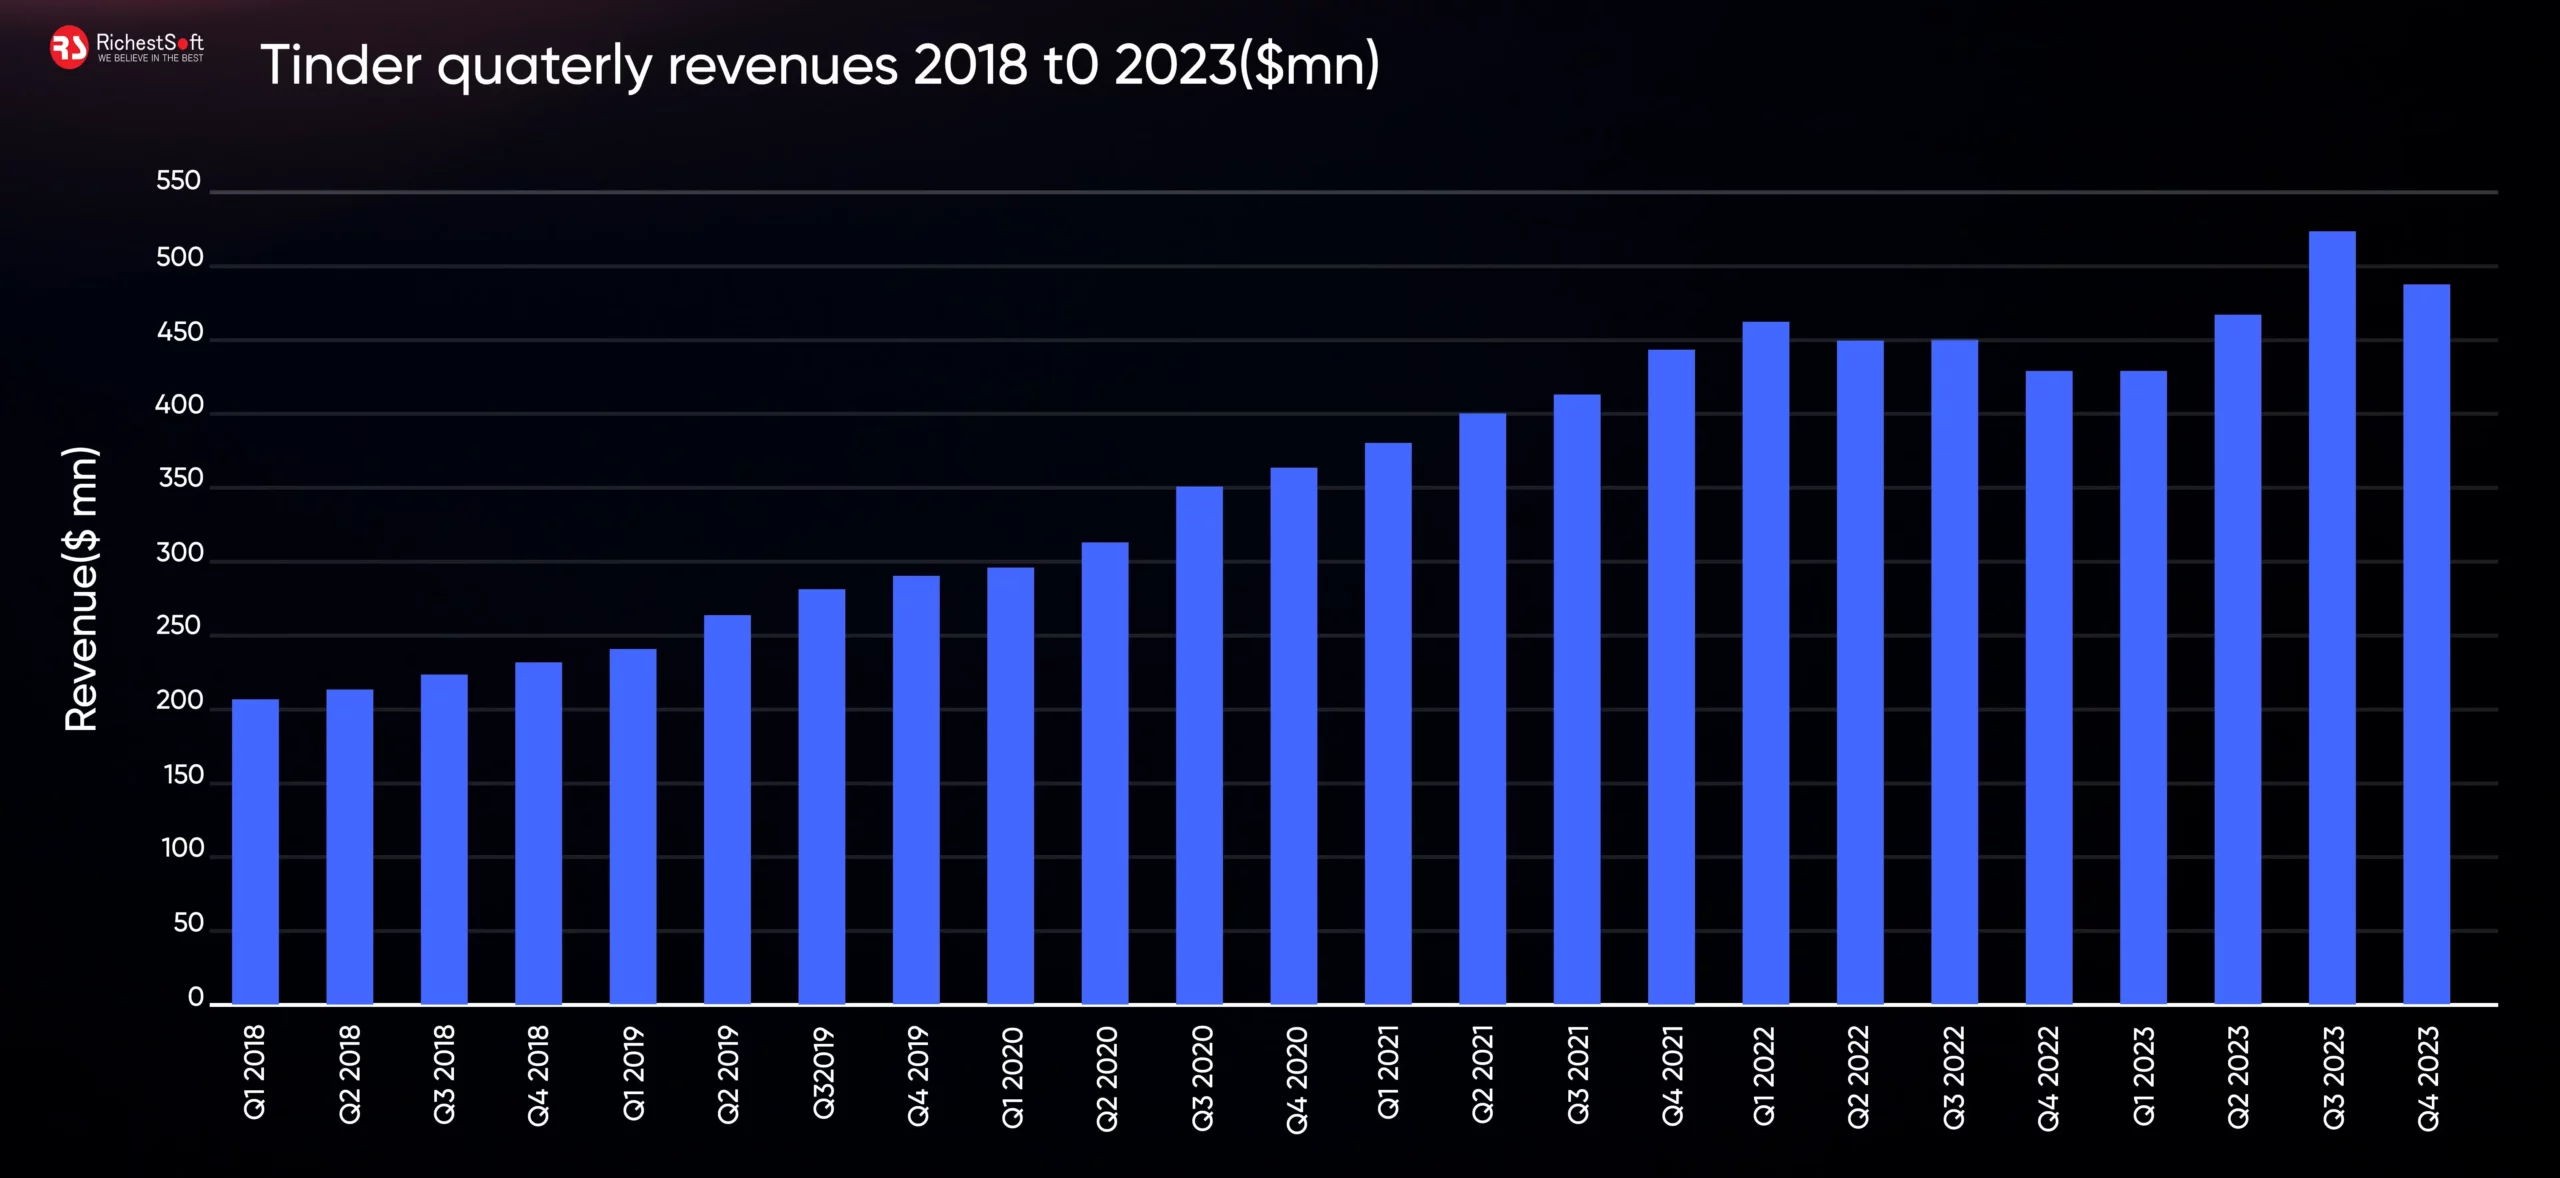Click the '500' y-axis label
Screen dimensions: 2560x1178
click(179, 258)
